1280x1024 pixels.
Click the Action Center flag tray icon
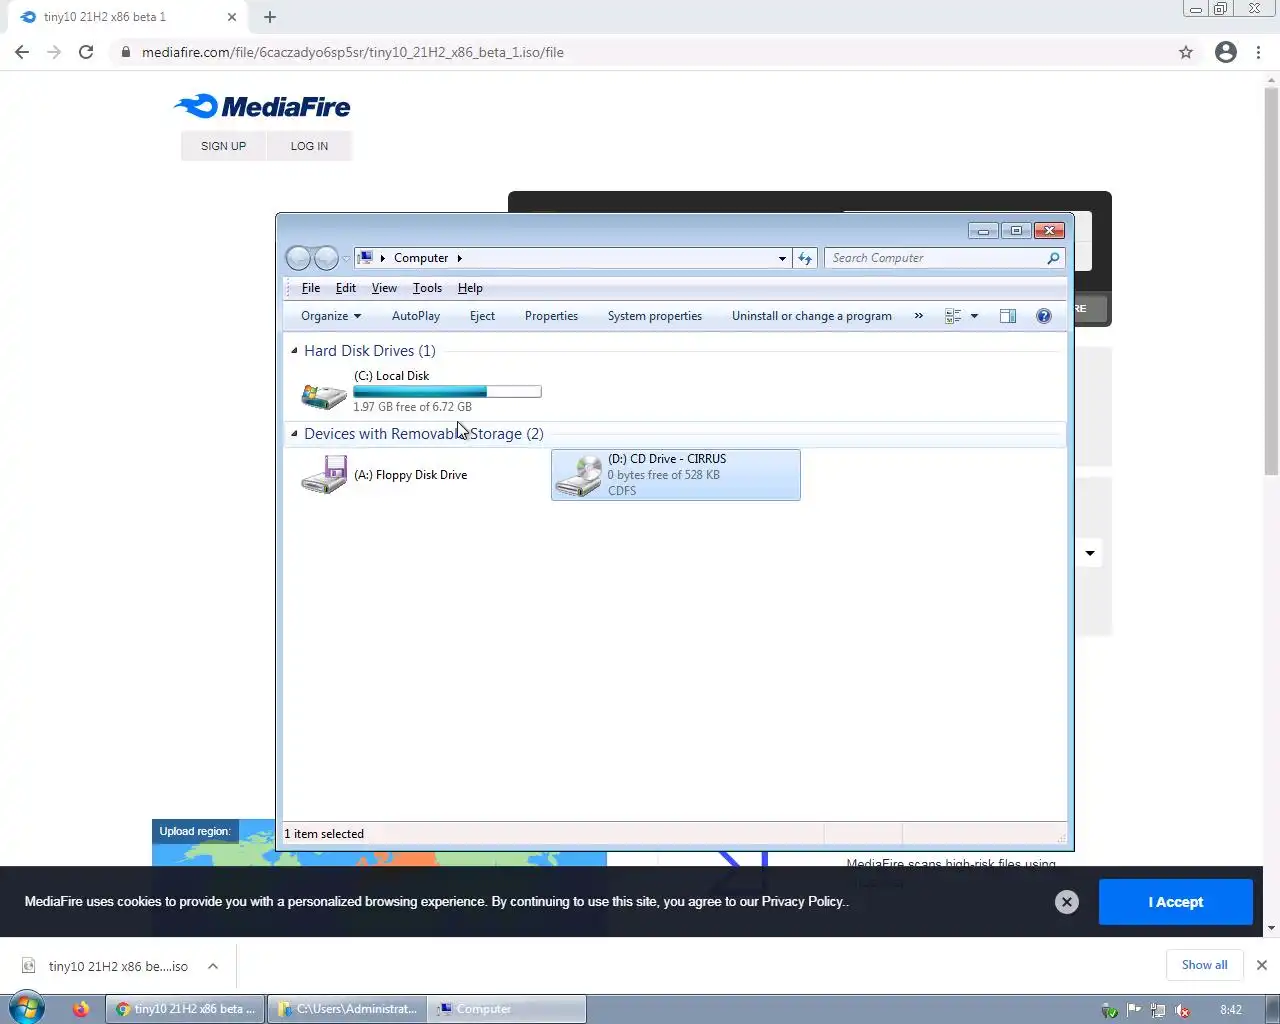pos(1134,1010)
